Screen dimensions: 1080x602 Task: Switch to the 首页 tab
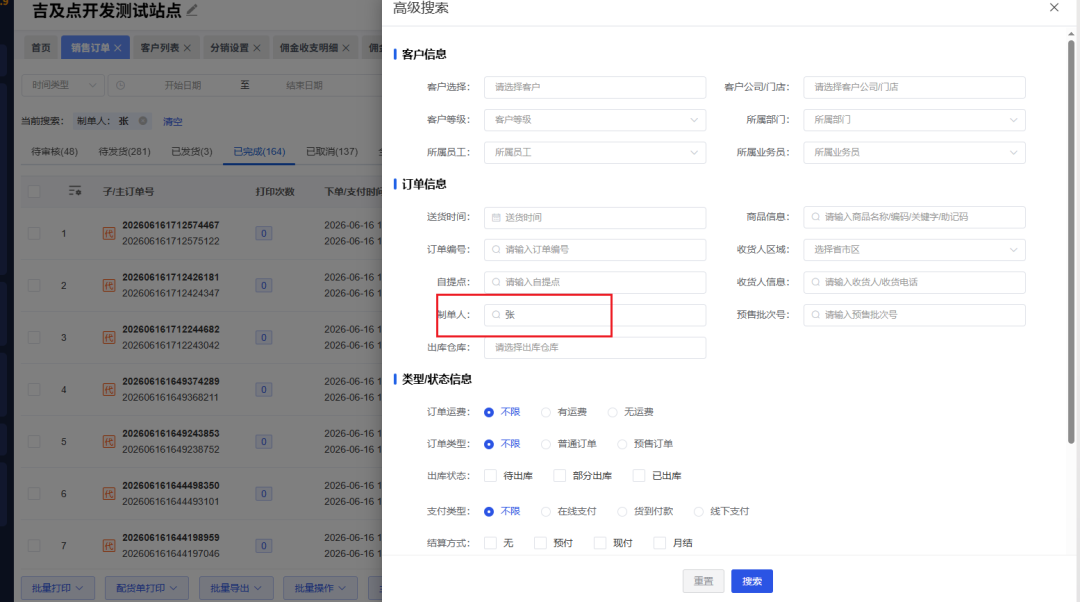tap(41, 48)
